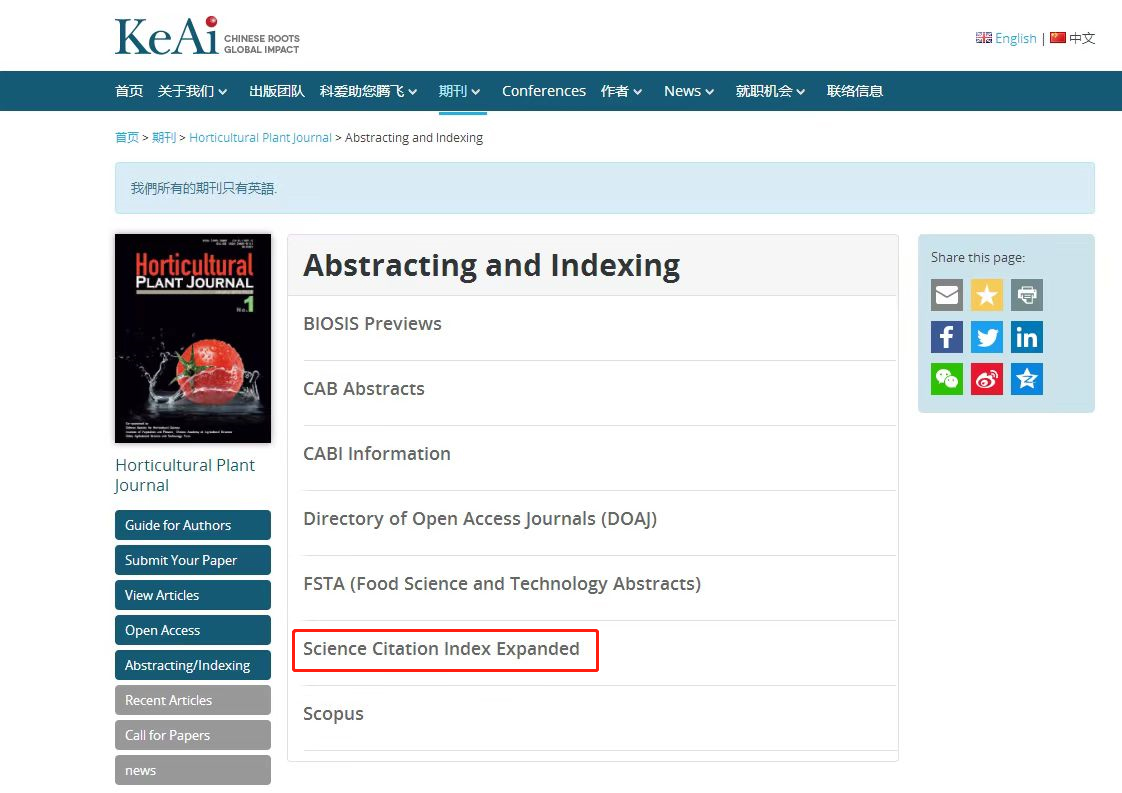Image resolution: width=1122 pixels, height=793 pixels.
Task: Click Submit Your Paper button
Action: [193, 560]
